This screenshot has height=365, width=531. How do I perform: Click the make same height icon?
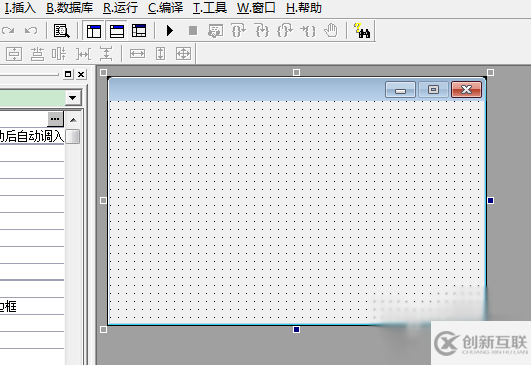click(161, 54)
